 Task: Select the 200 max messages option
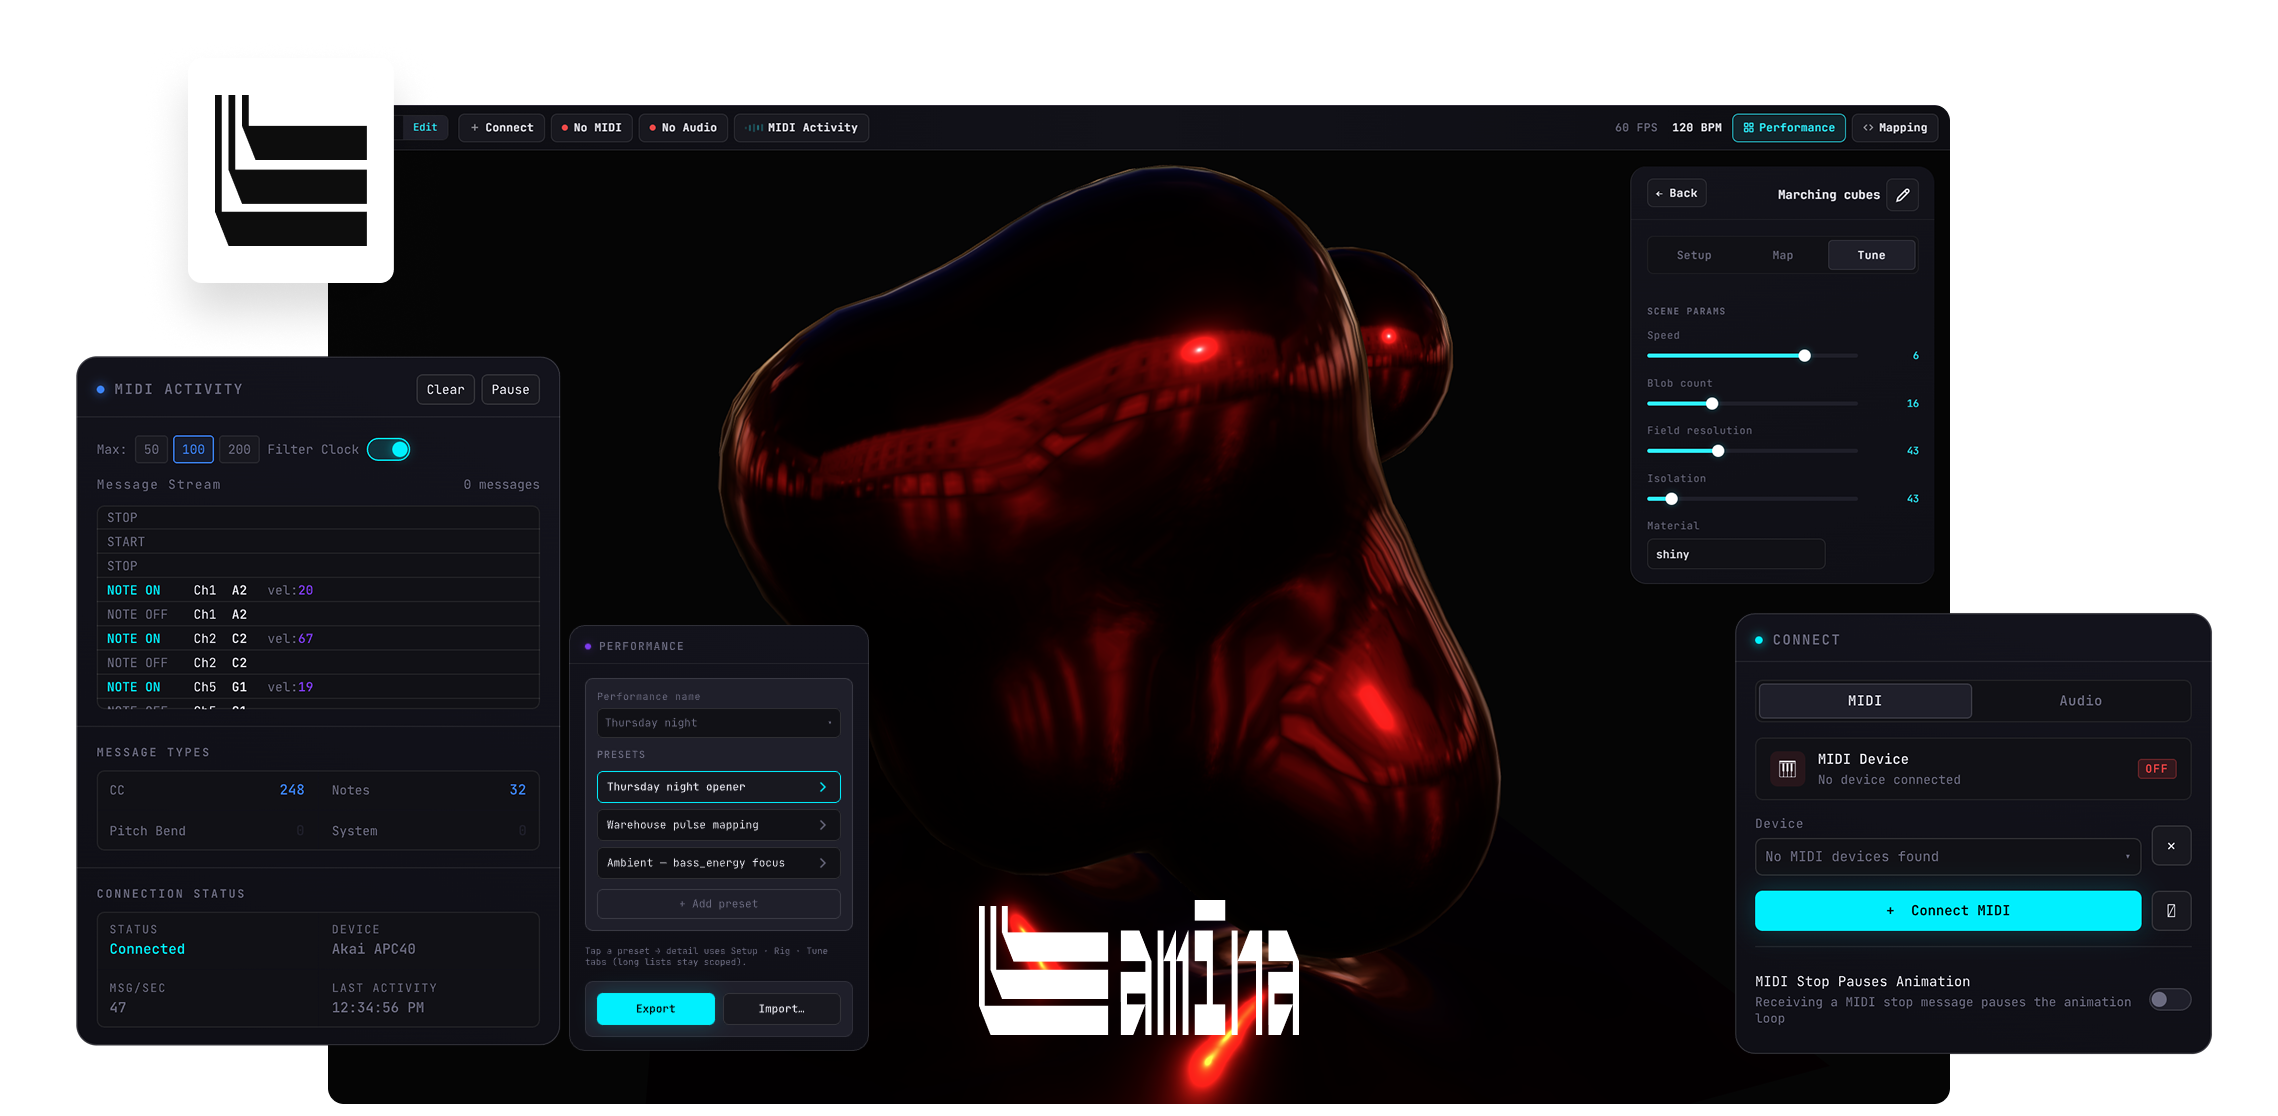tap(239, 450)
